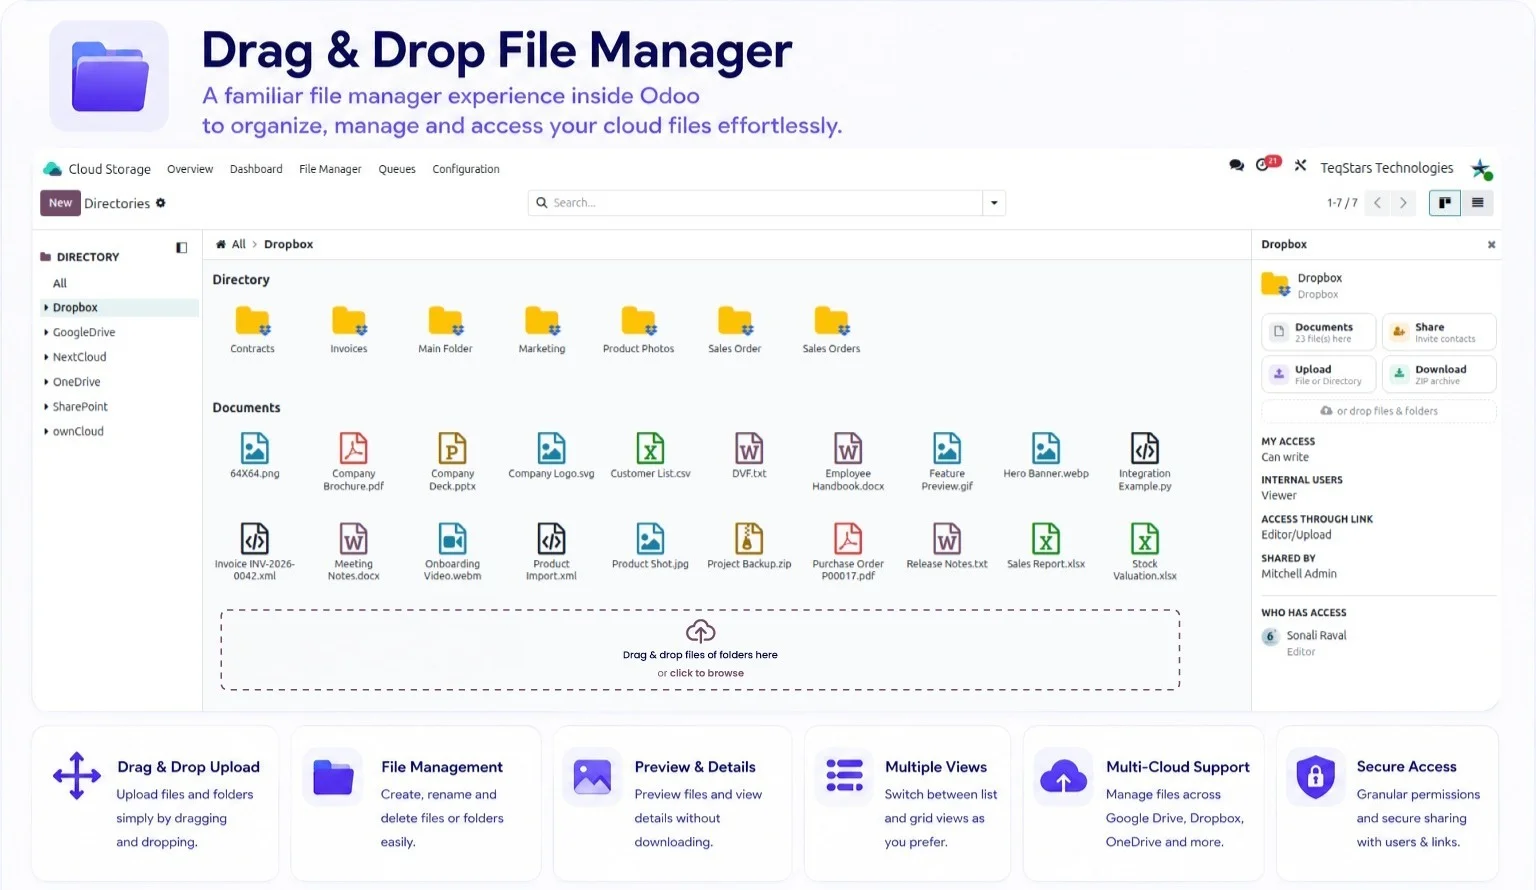Click the search input field
Image resolution: width=1536 pixels, height=890 pixels.
coord(755,203)
